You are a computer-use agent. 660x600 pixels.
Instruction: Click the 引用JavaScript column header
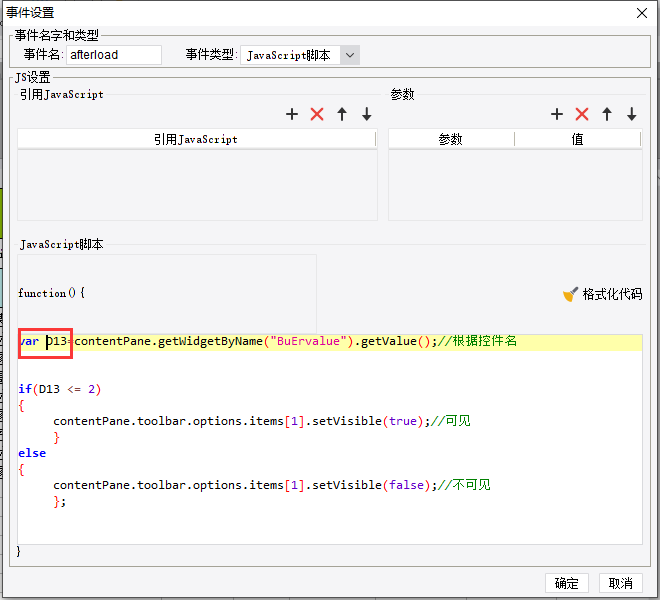tap(196, 139)
